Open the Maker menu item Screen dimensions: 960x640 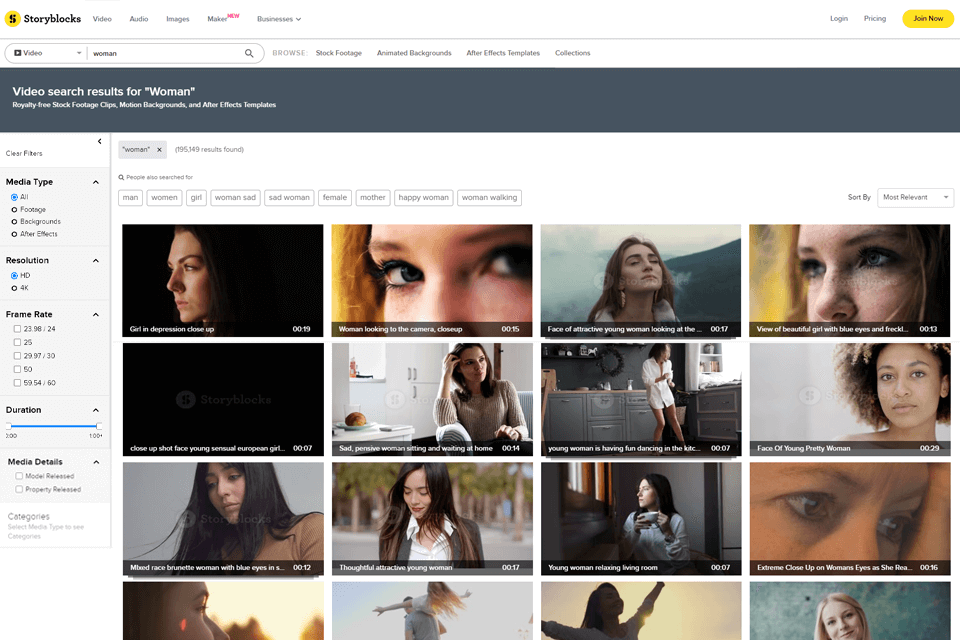click(x=223, y=18)
